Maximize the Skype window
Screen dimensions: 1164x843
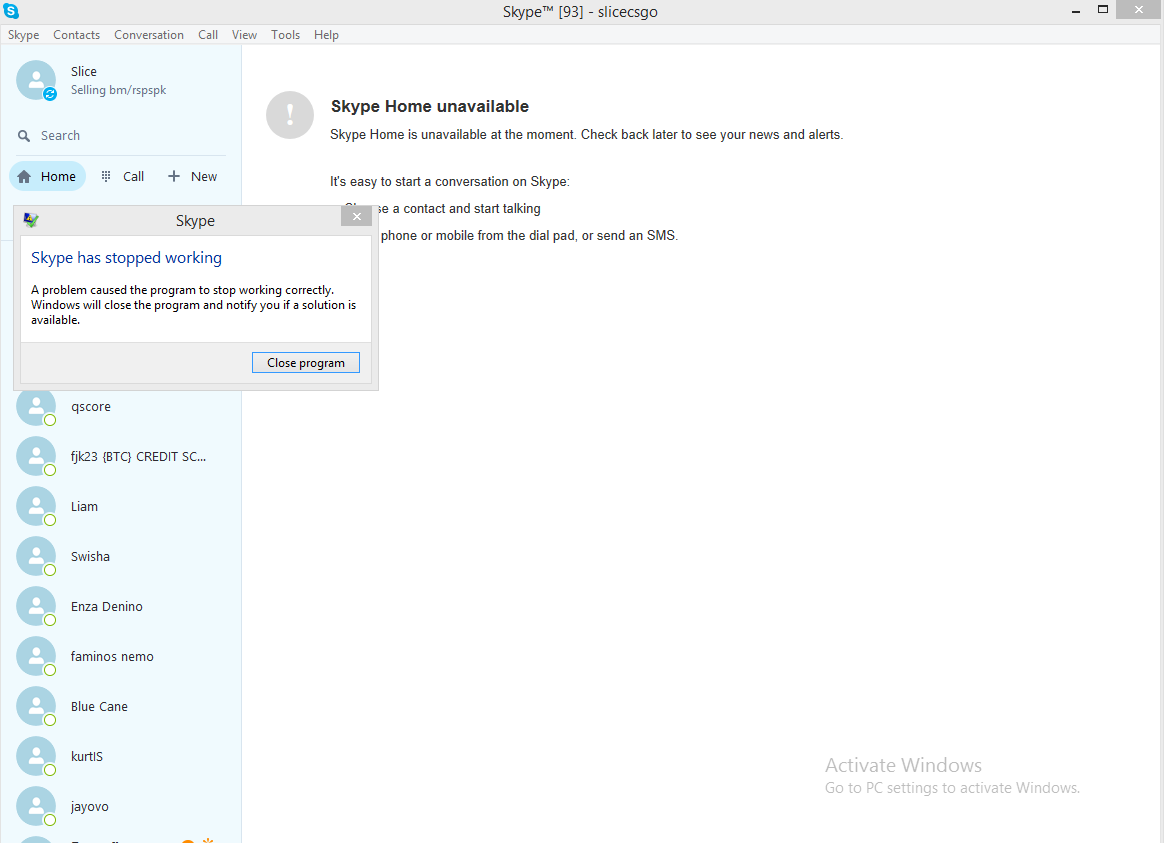click(1103, 10)
